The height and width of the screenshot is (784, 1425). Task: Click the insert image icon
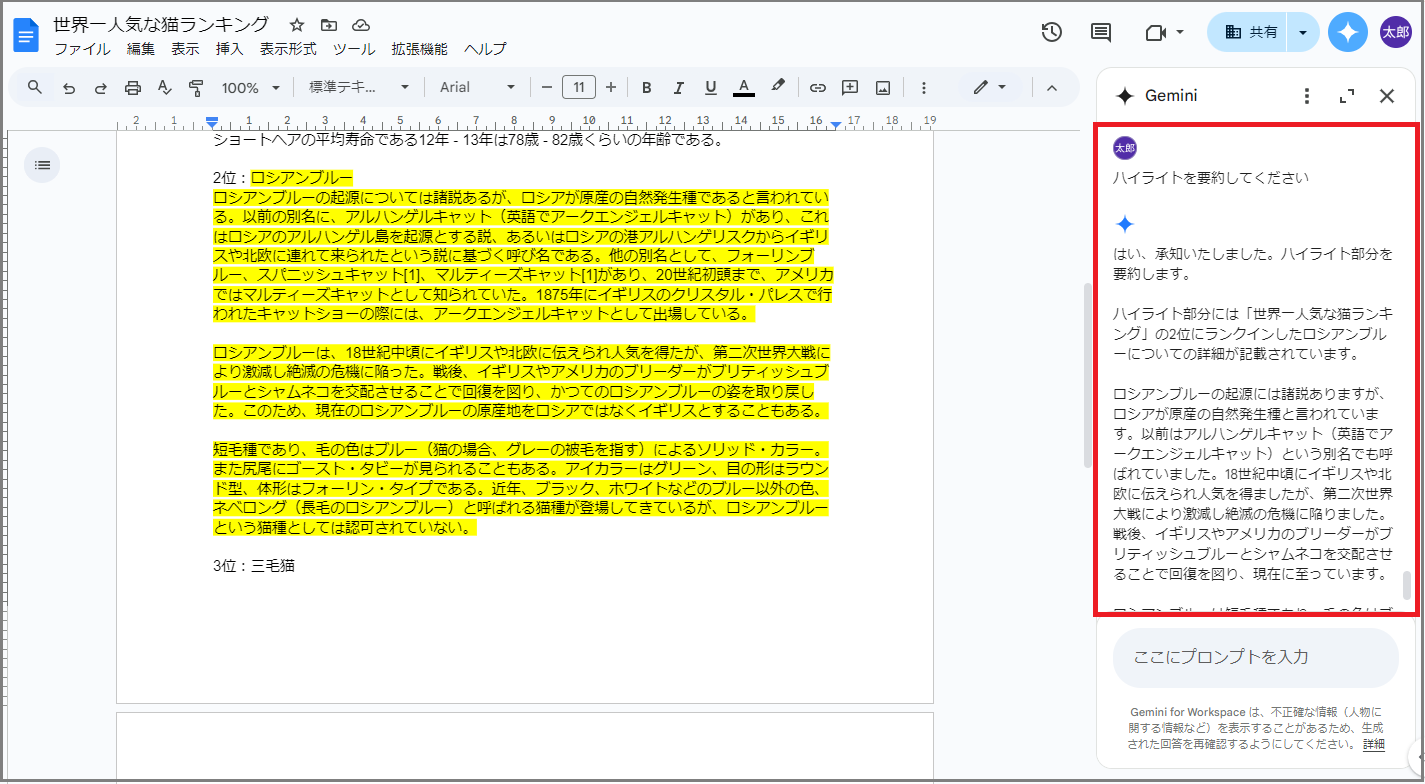click(882, 88)
